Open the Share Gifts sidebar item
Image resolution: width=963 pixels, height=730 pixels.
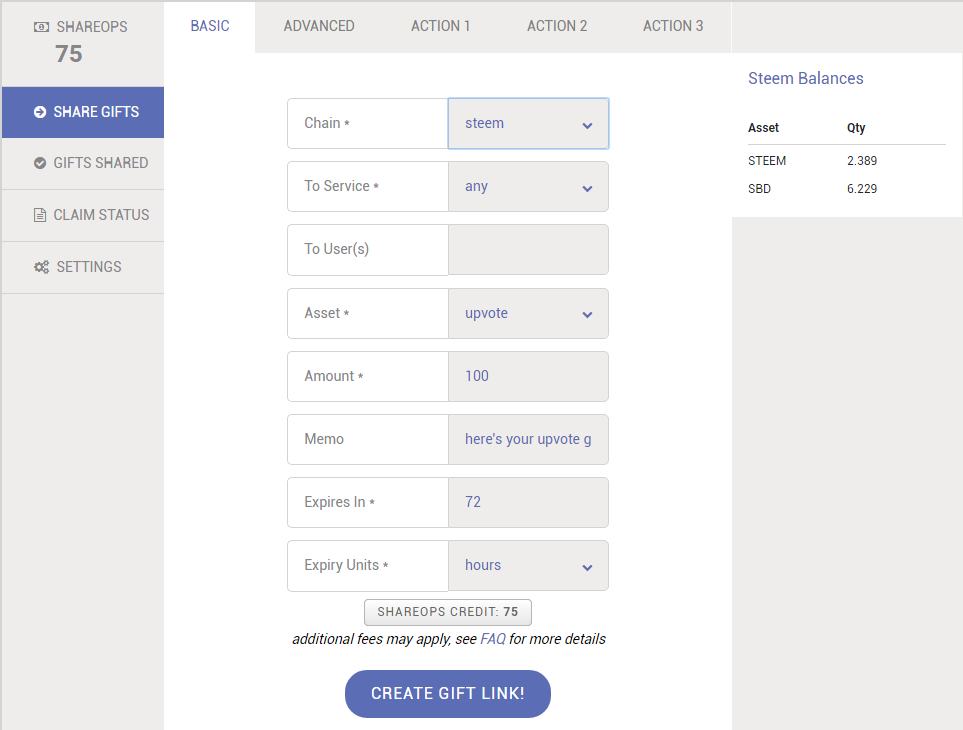[83, 112]
